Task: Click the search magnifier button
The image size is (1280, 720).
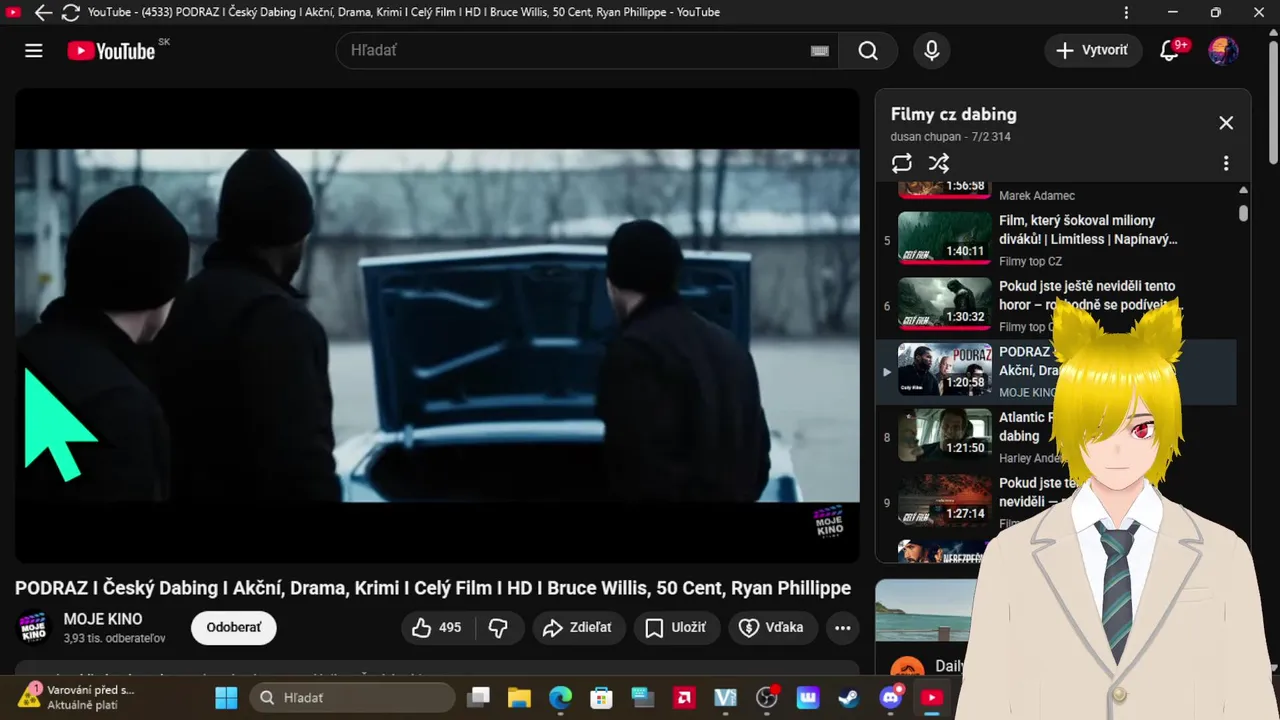Action: tap(868, 51)
